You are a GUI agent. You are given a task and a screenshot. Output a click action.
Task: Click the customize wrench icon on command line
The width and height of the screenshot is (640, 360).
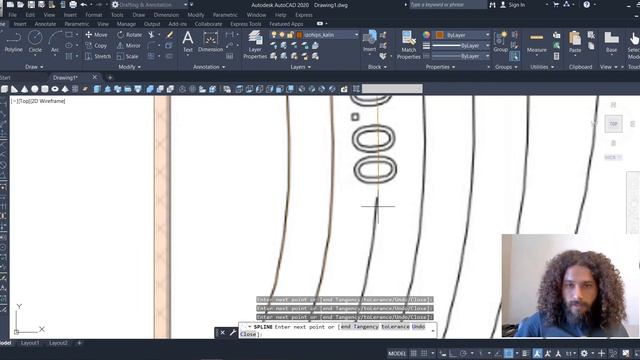233,332
